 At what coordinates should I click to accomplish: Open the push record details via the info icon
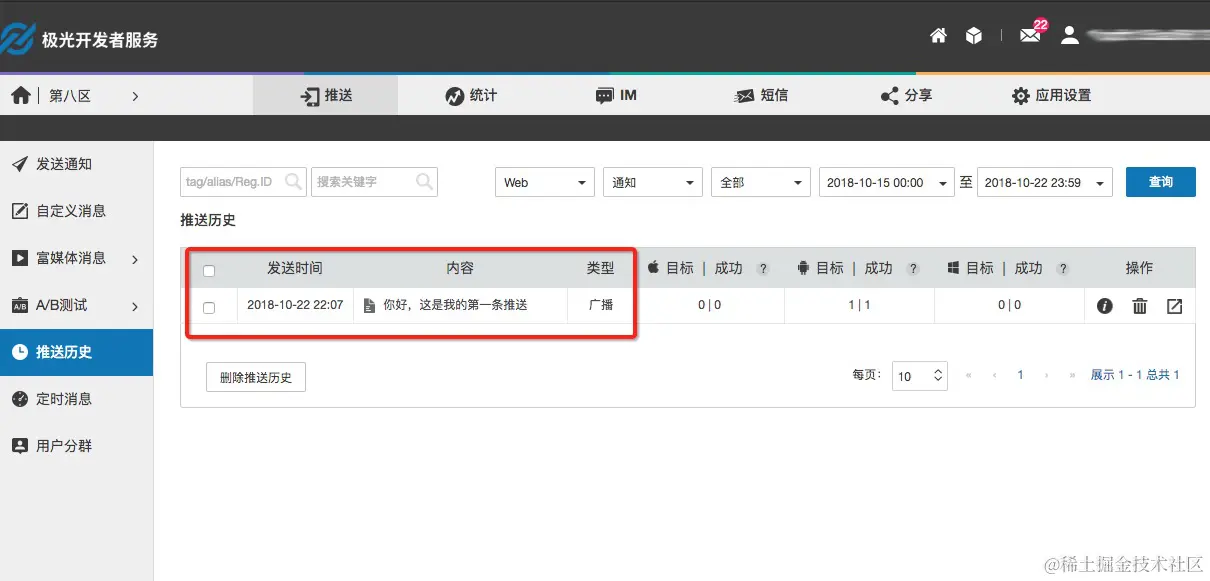1104,306
